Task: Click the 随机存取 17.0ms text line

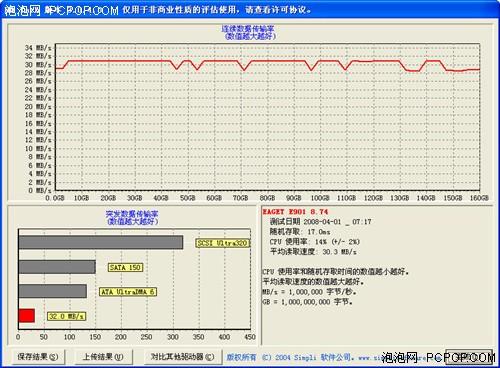Action: coord(300,232)
